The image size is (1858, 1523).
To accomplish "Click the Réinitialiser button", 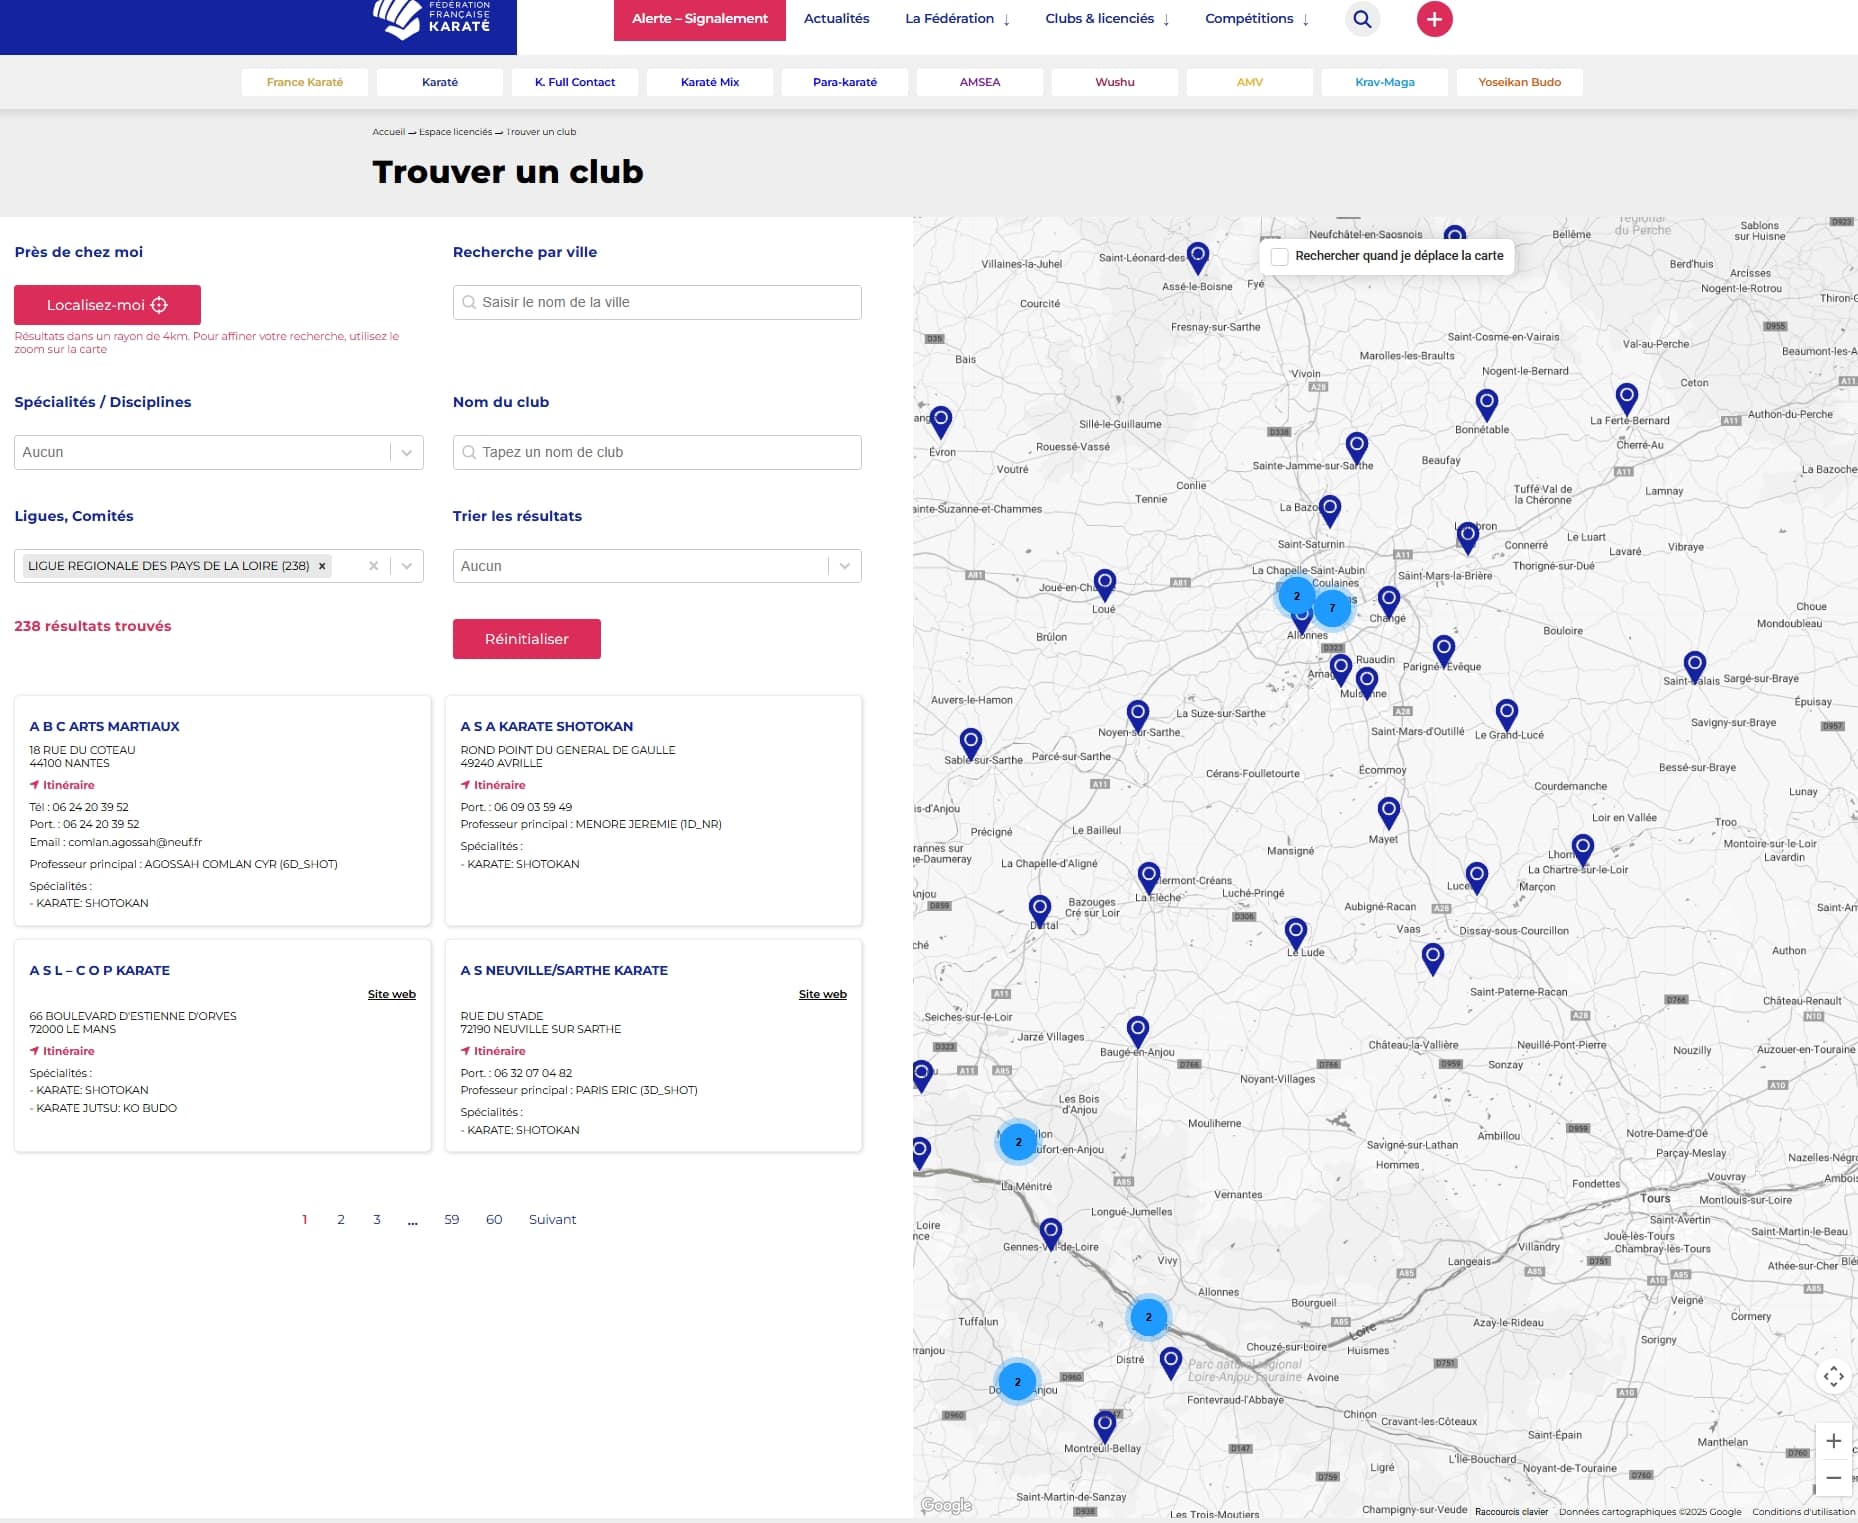I will tap(526, 639).
